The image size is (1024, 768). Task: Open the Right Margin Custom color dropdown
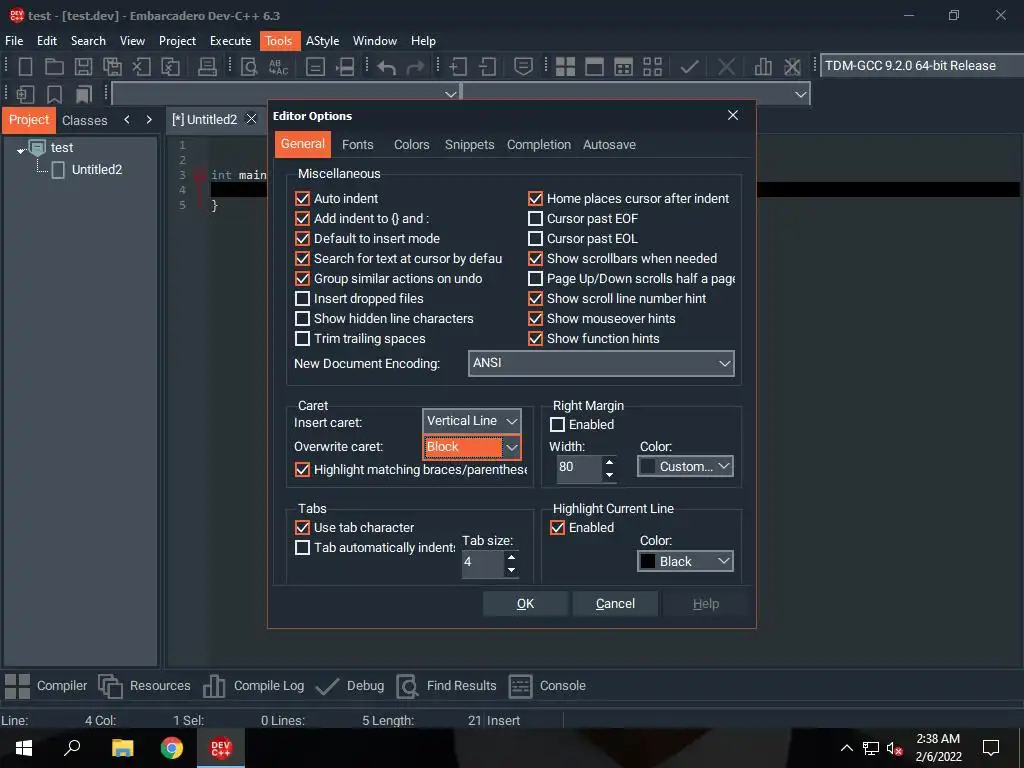tap(685, 466)
